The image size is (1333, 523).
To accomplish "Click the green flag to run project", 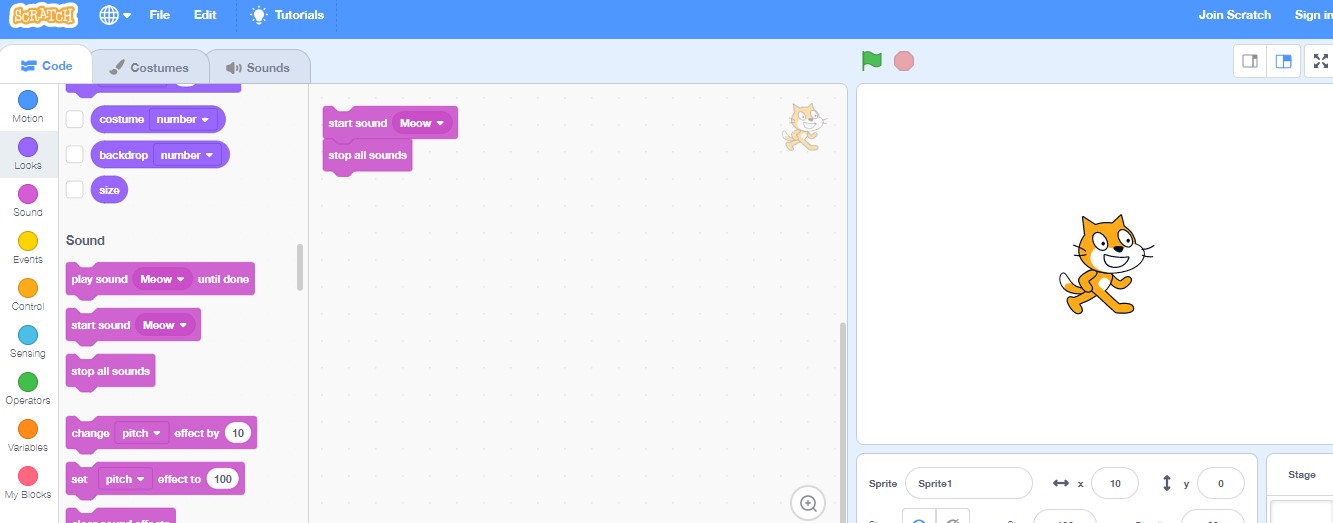I will click(872, 61).
